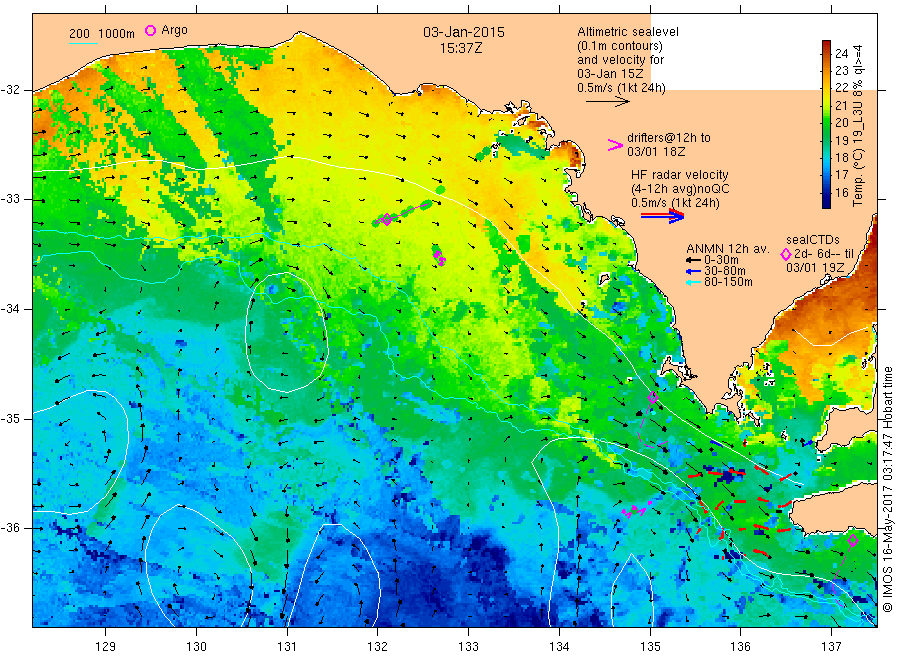Viewport: 900px width, 660px height.
Task: Click the vertical 'Temp. (°C)' colorbar title
Action: (858, 178)
